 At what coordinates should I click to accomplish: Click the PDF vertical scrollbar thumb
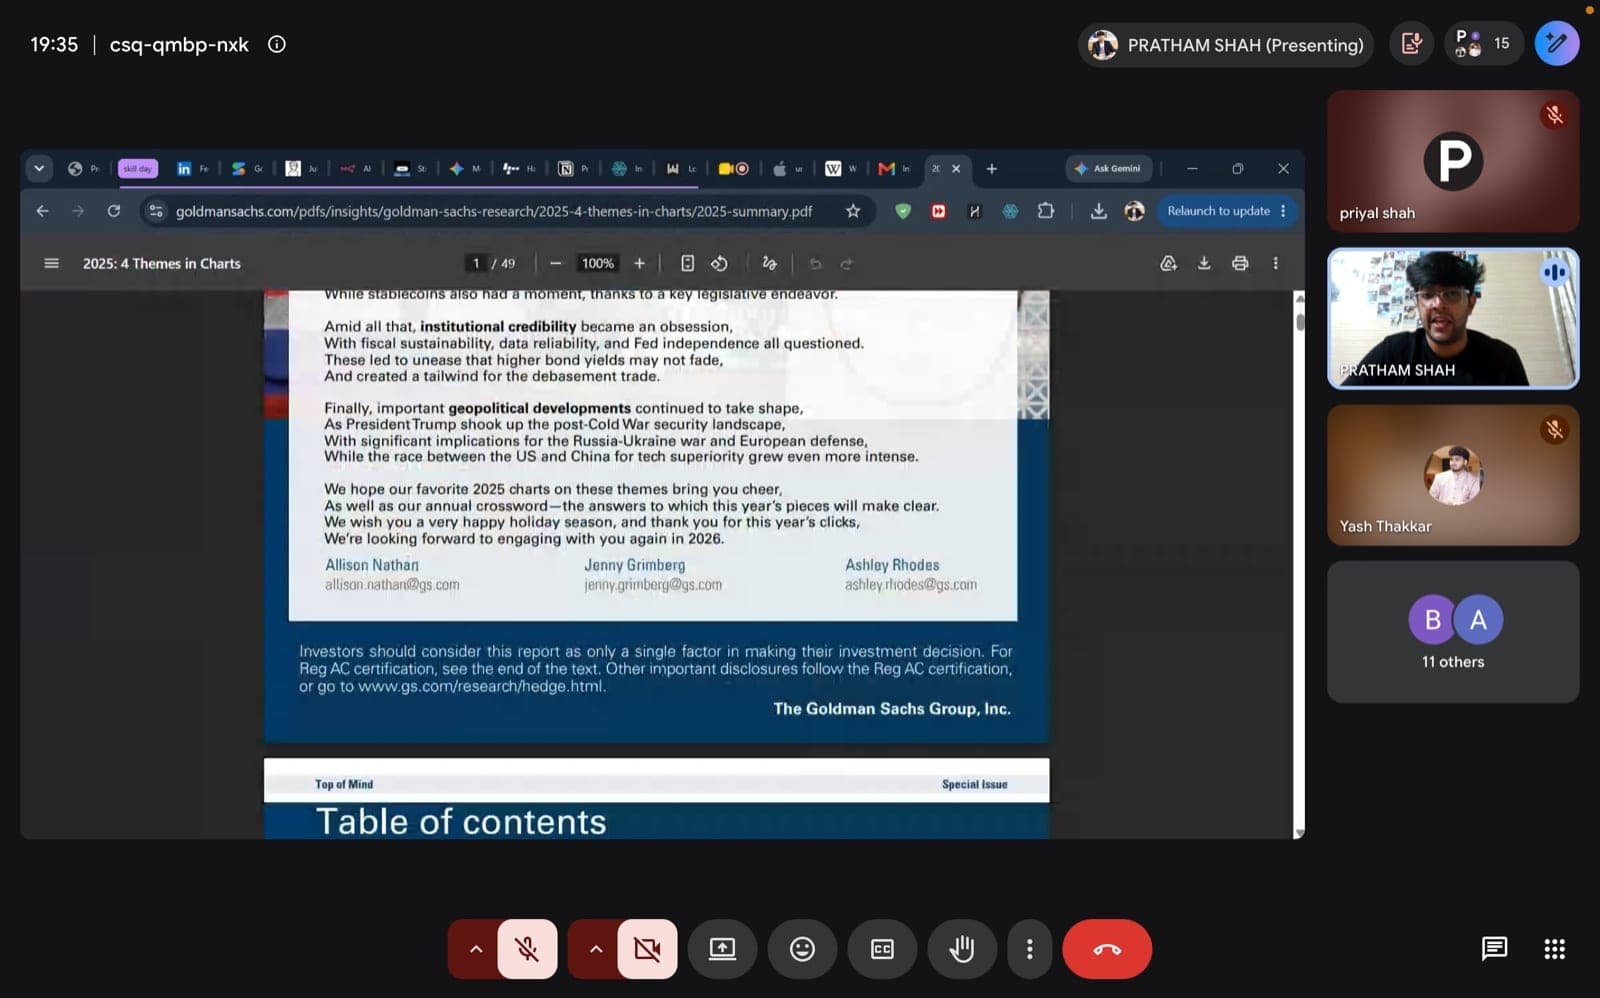[1299, 322]
